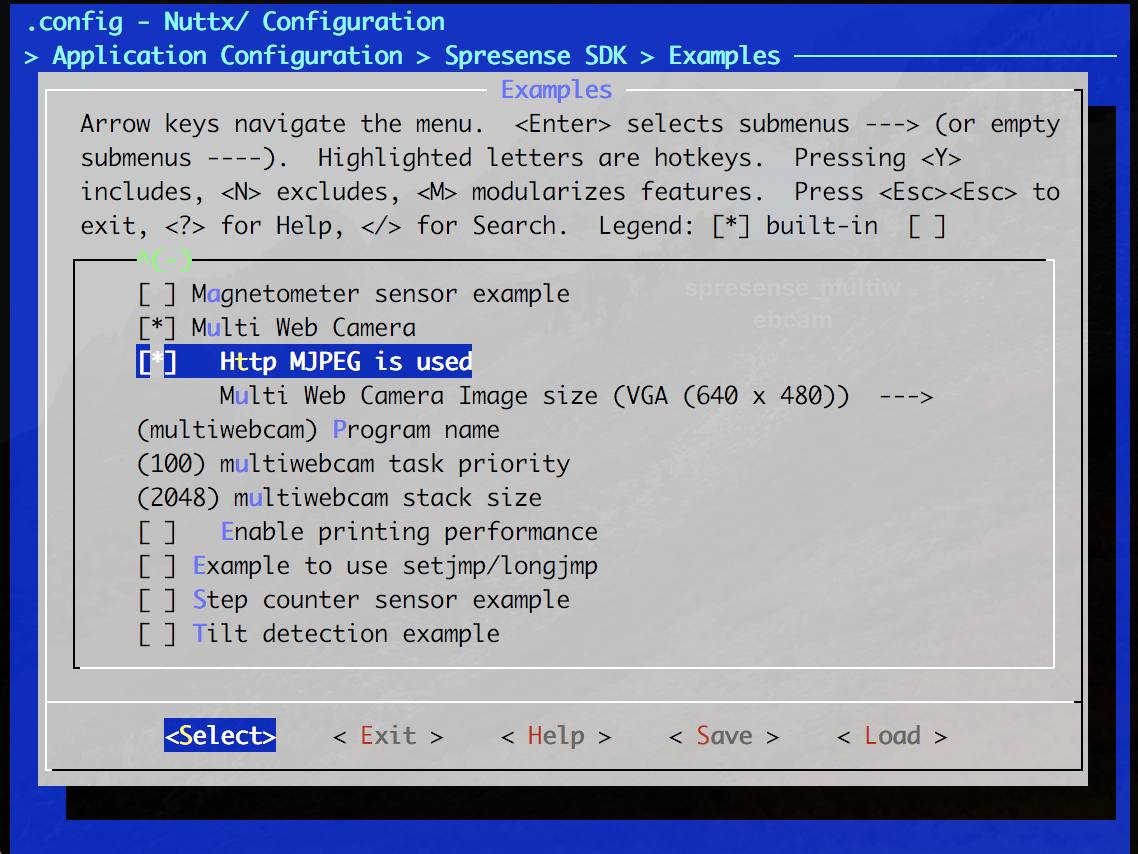Load a saved configuration file
1138x854 pixels.
click(890, 735)
